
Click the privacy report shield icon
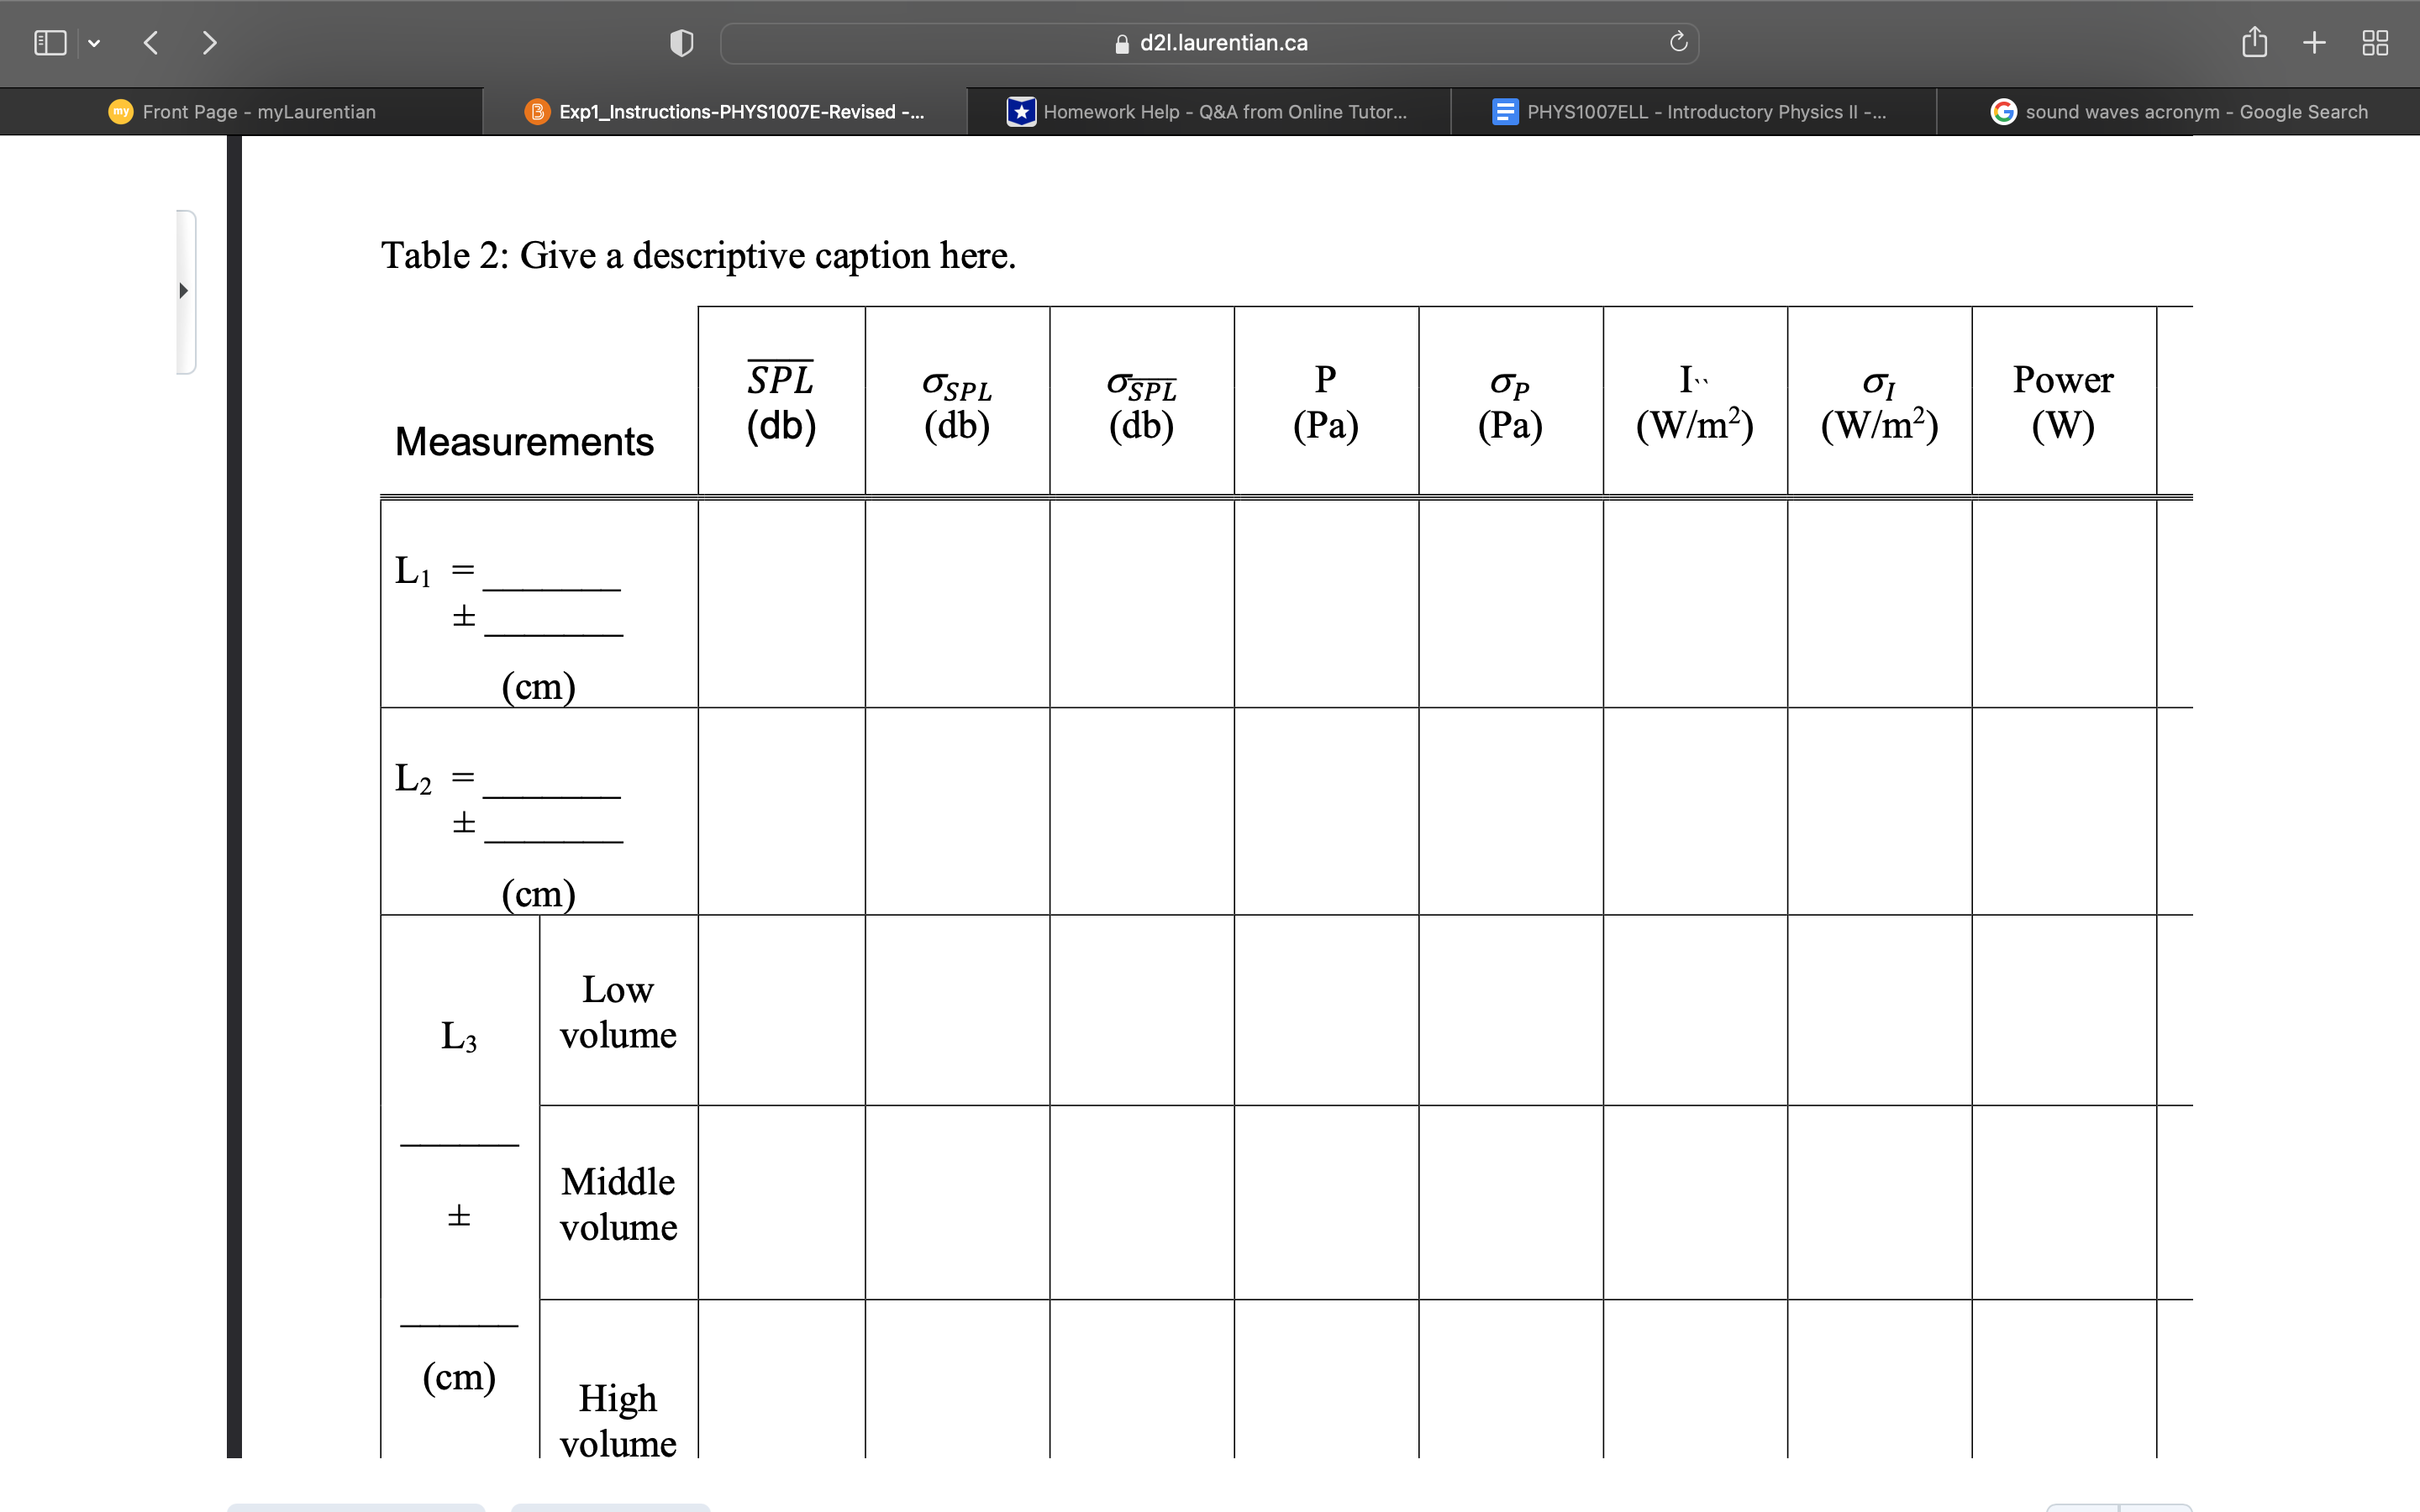click(681, 43)
